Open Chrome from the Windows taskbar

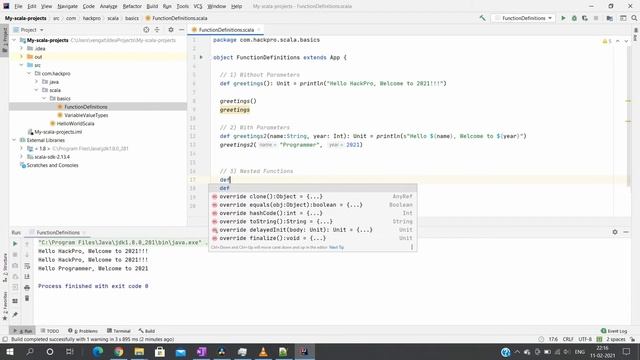point(119,351)
